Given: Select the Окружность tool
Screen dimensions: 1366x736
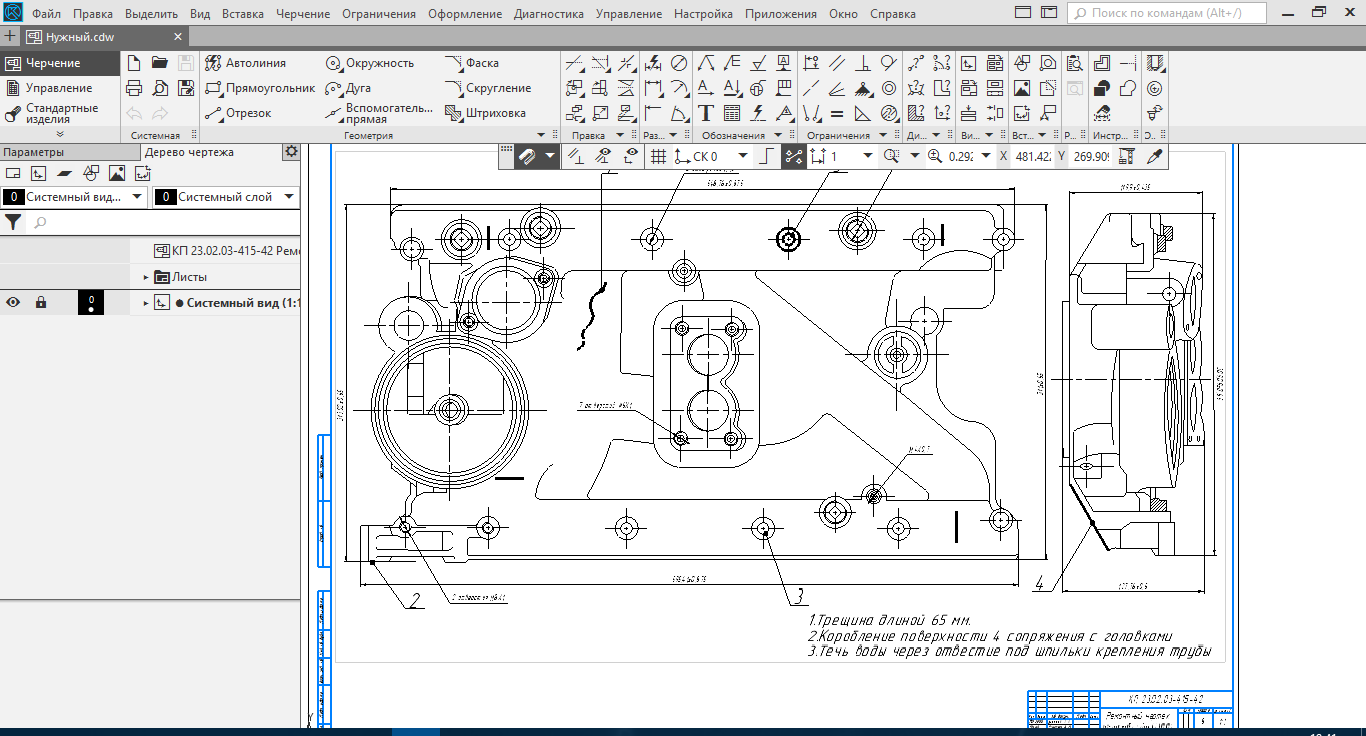Looking at the screenshot, I should (x=369, y=62).
